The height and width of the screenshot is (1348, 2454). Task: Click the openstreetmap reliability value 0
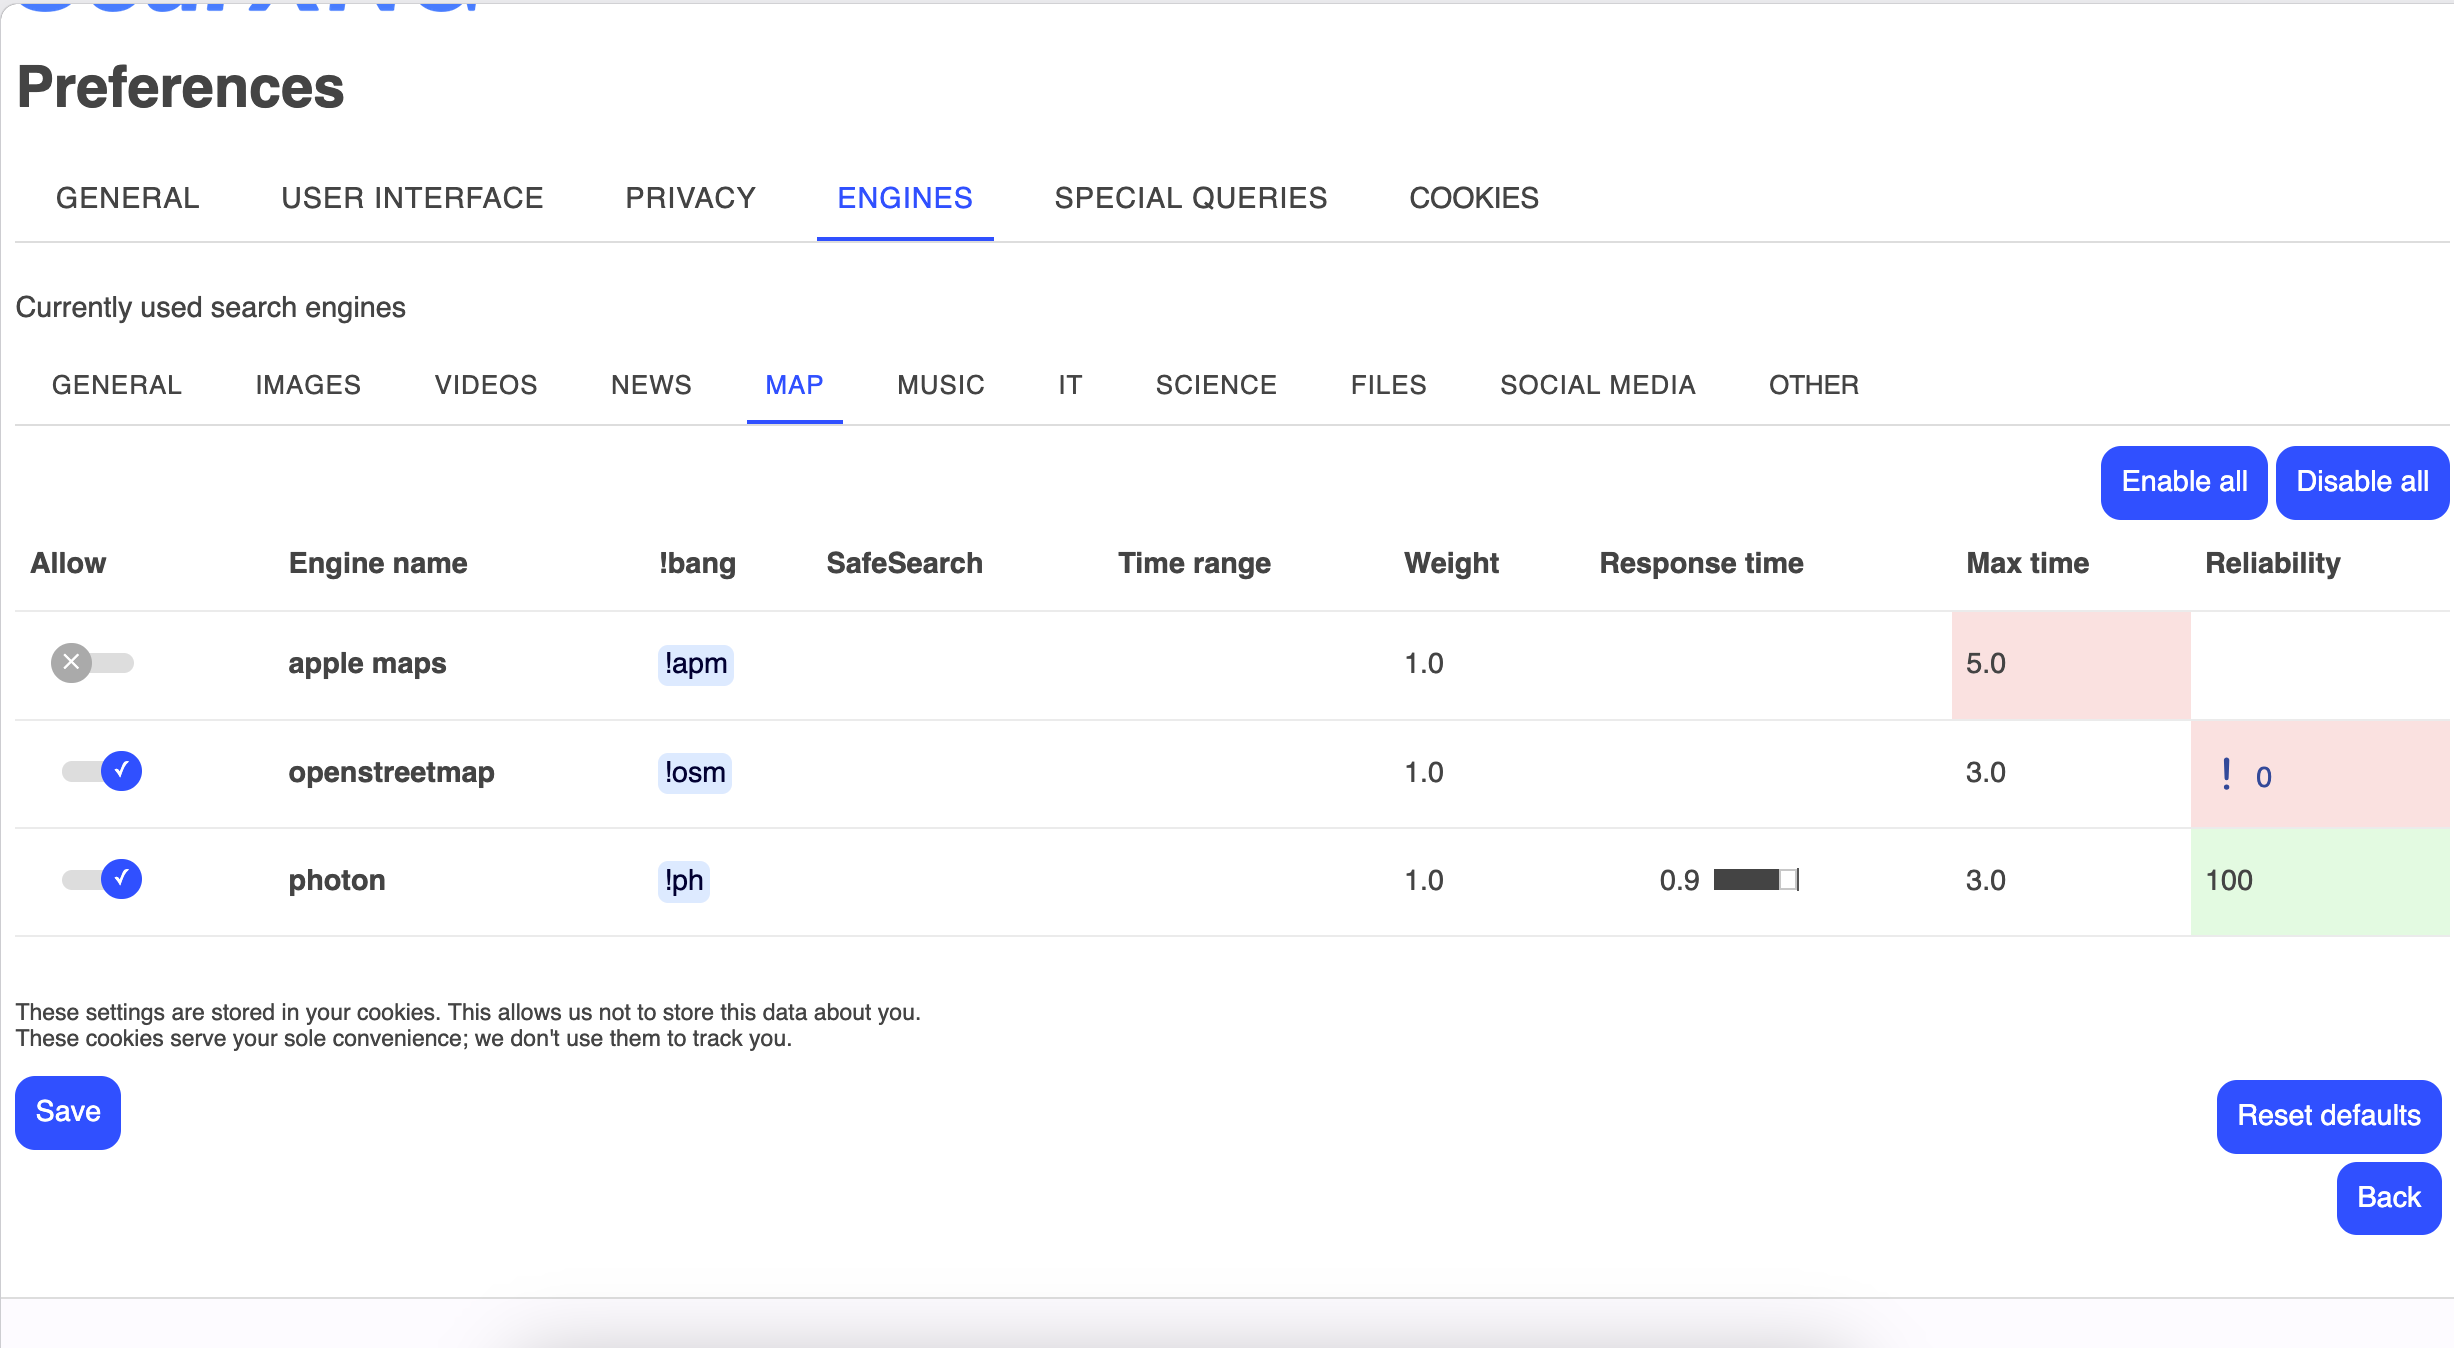coord(2264,777)
